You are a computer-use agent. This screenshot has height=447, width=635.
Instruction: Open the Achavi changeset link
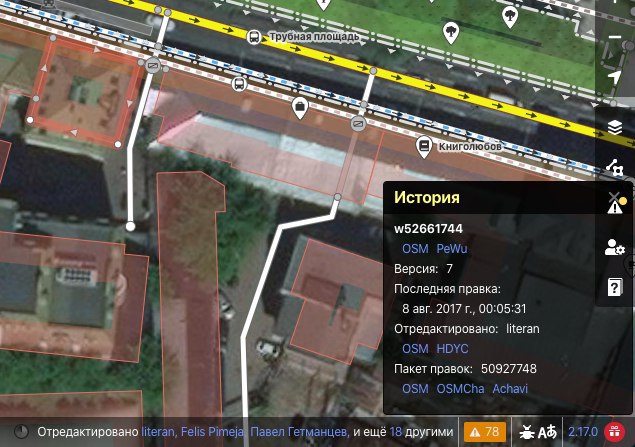coord(510,389)
